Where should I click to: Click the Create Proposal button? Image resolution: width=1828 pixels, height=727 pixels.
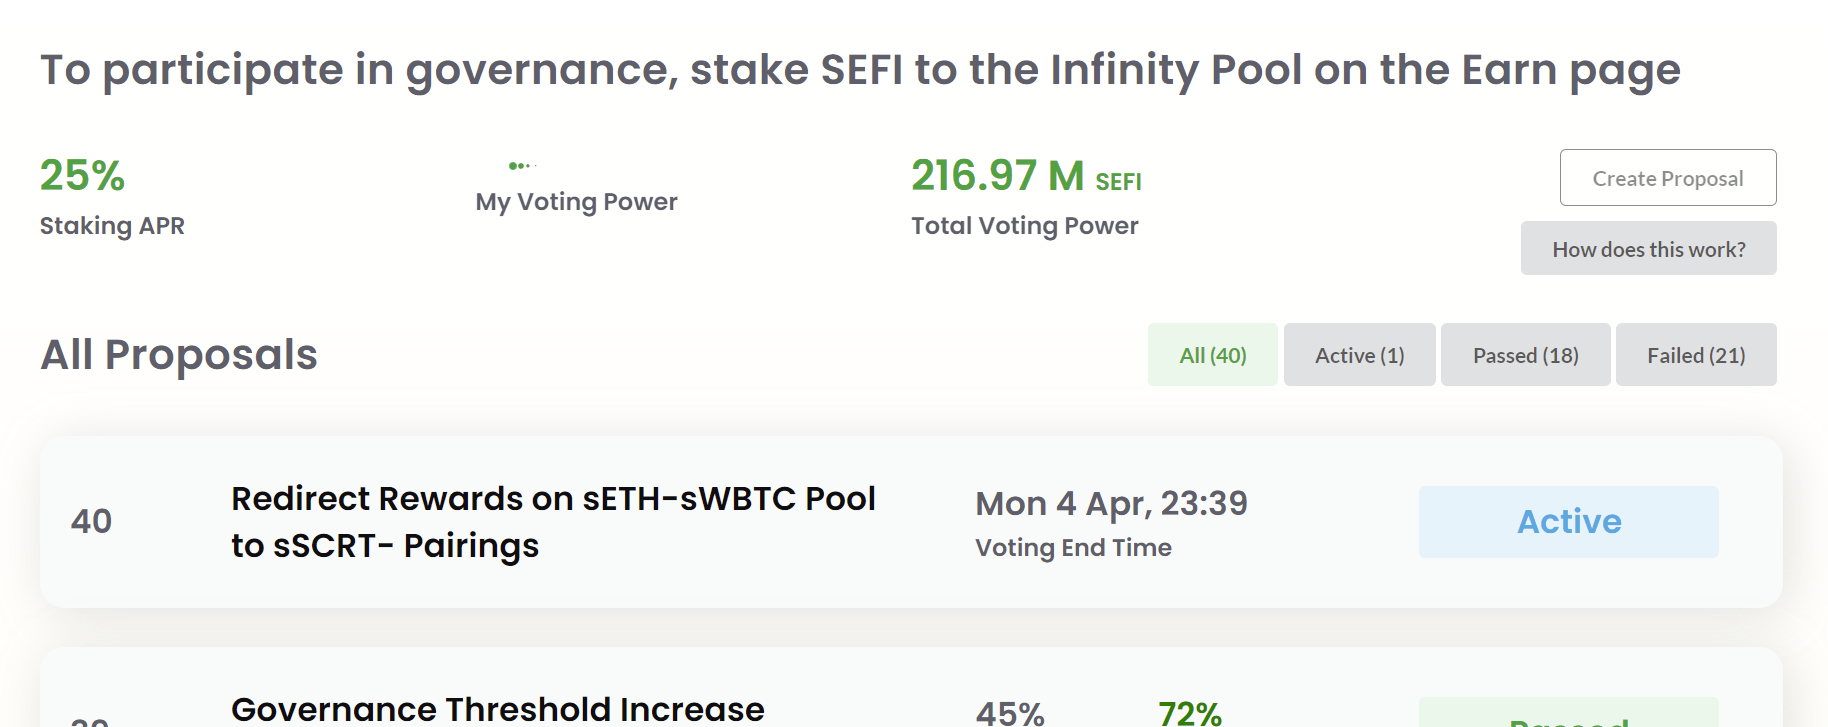pyautogui.click(x=1667, y=178)
